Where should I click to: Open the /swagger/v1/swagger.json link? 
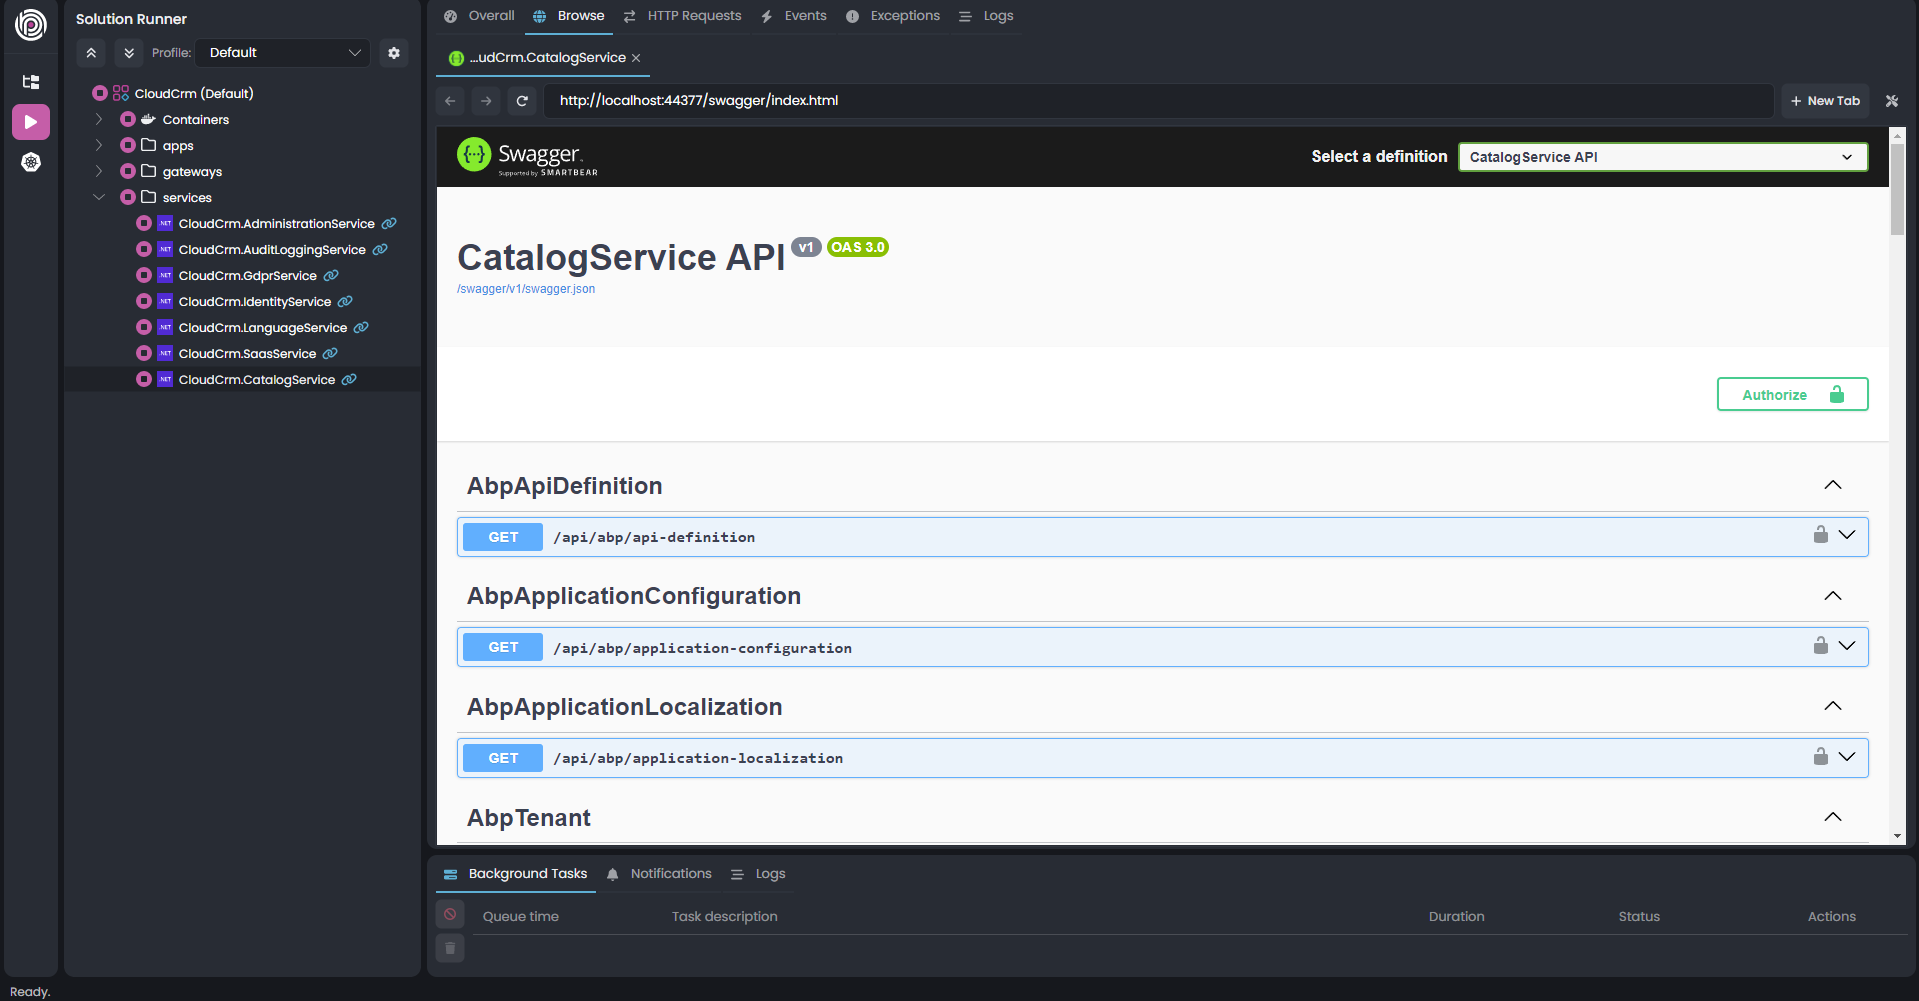pos(526,288)
